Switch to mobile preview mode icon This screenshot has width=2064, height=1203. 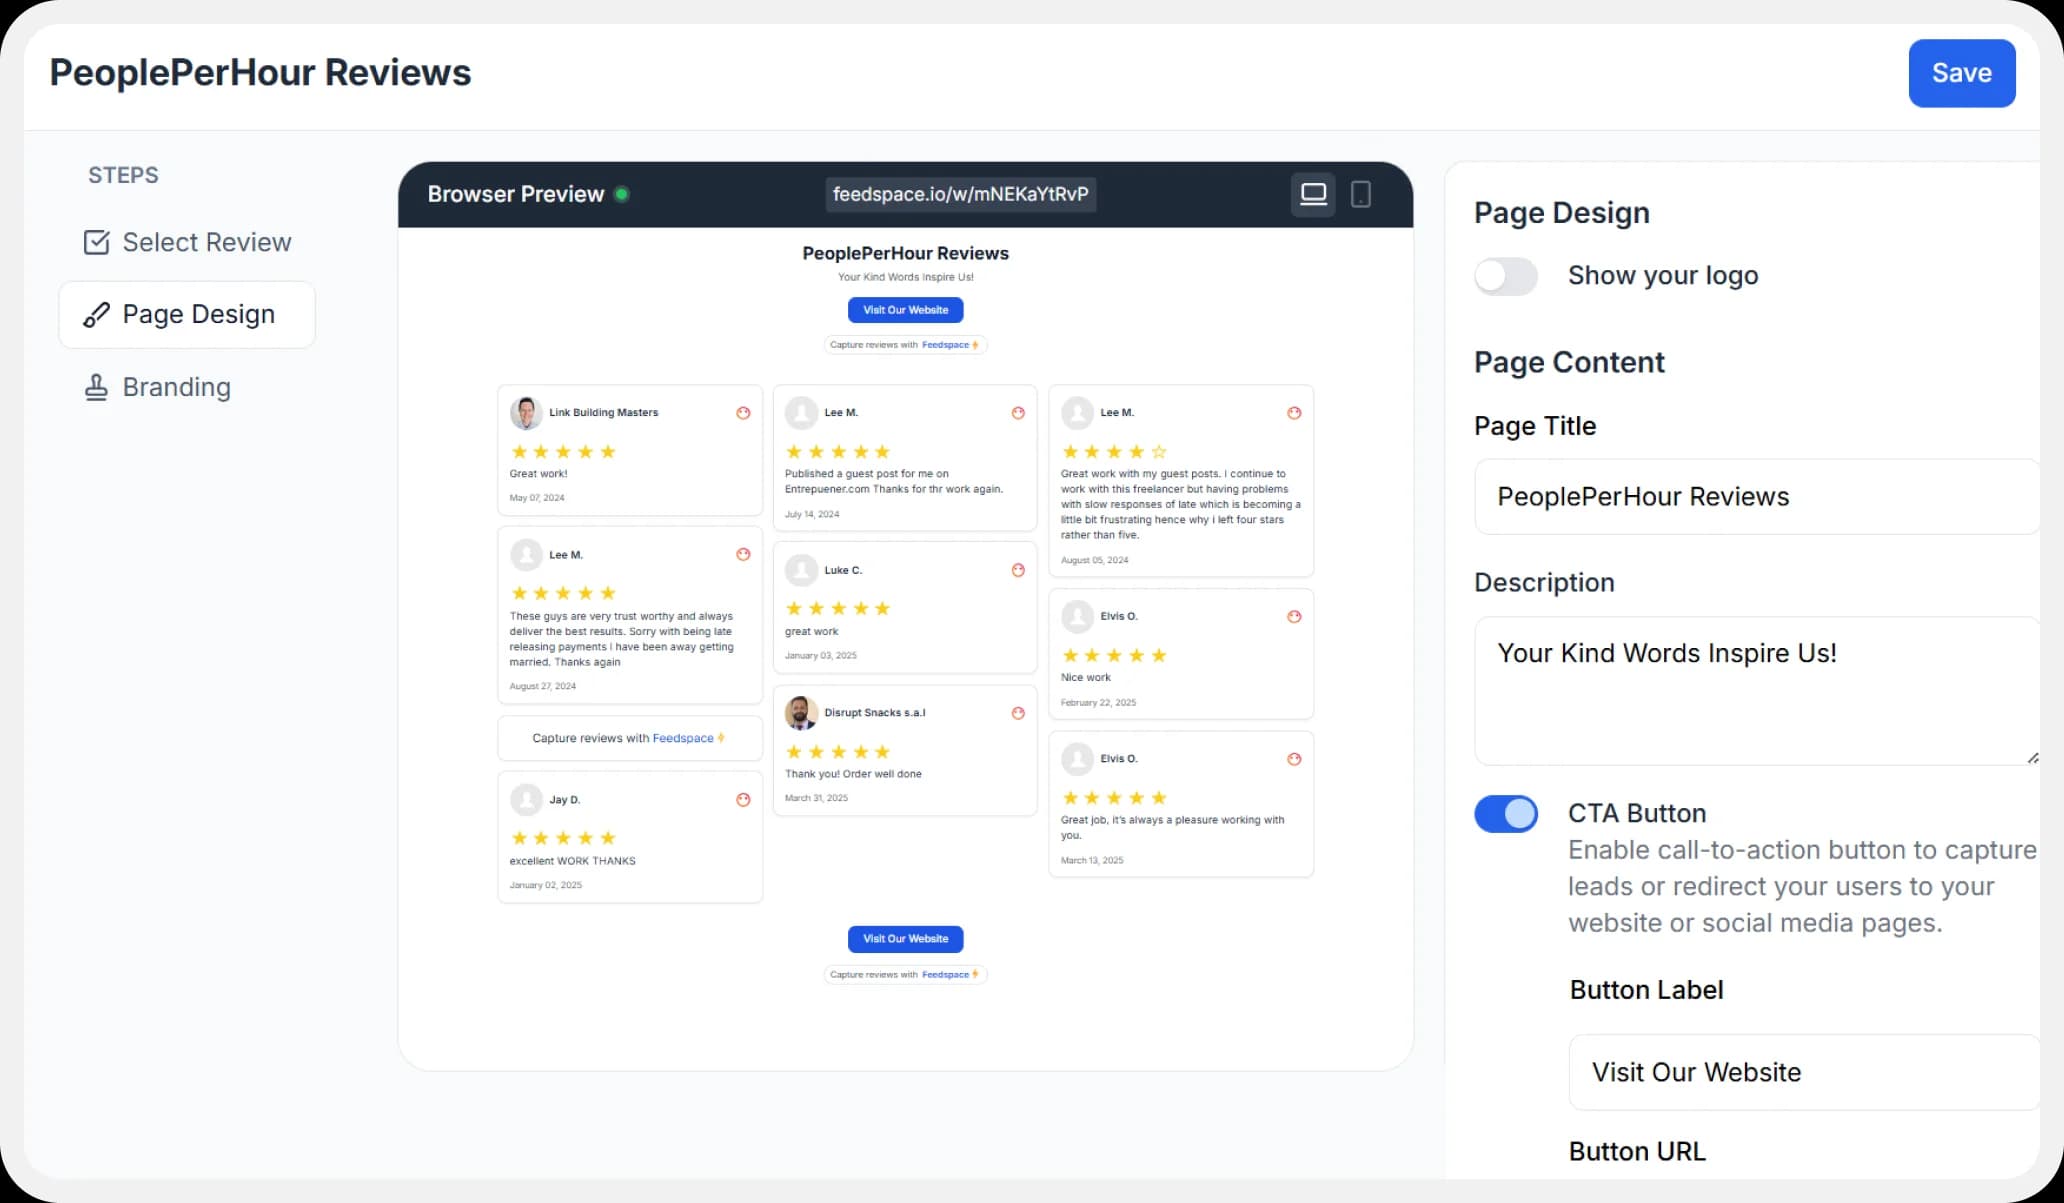[1360, 194]
